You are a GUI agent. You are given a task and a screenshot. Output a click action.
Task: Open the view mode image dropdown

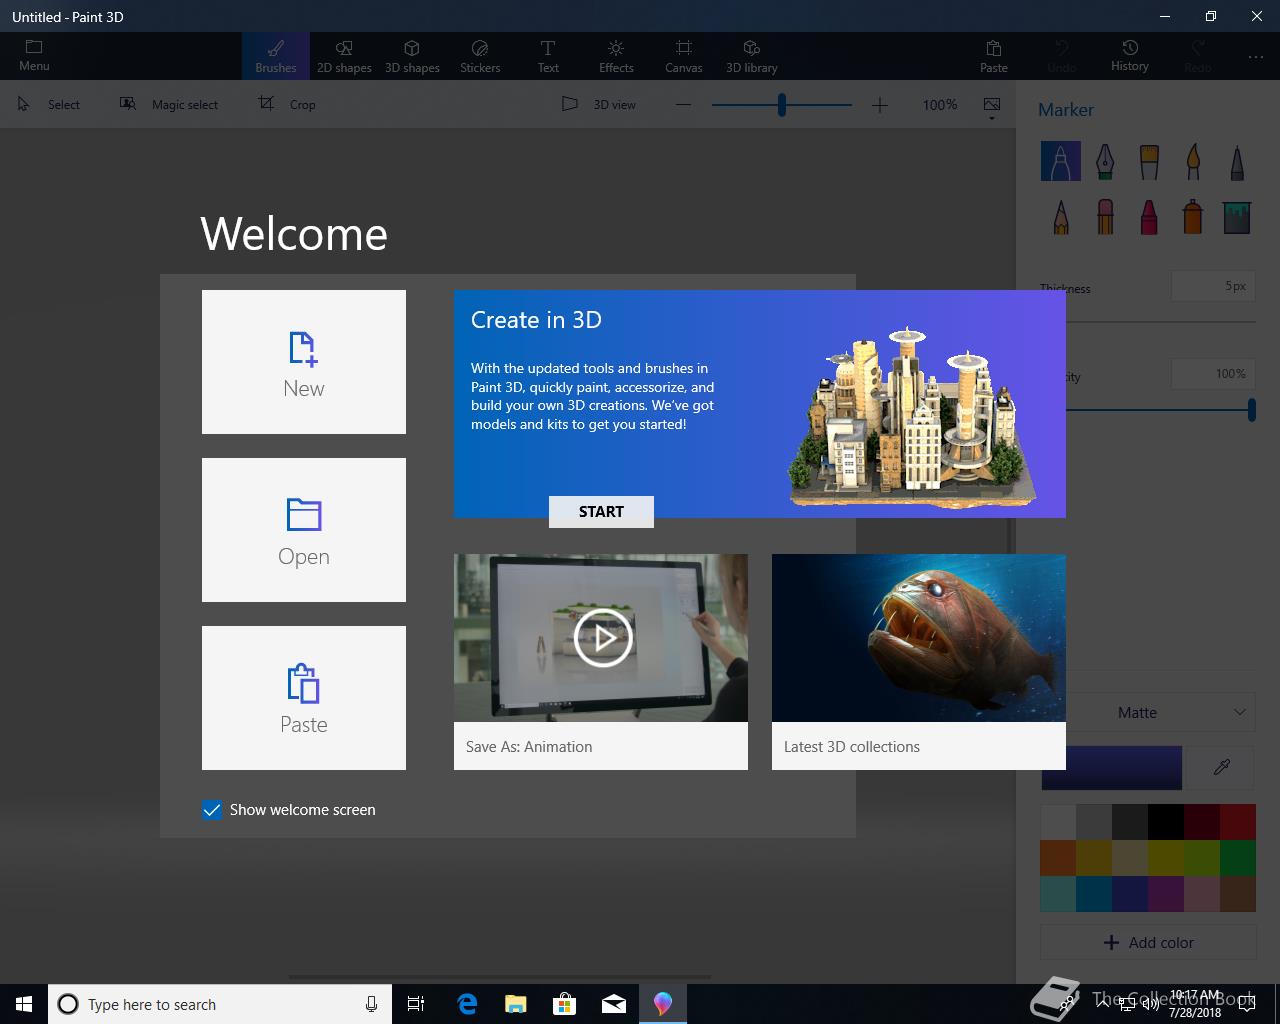click(992, 107)
